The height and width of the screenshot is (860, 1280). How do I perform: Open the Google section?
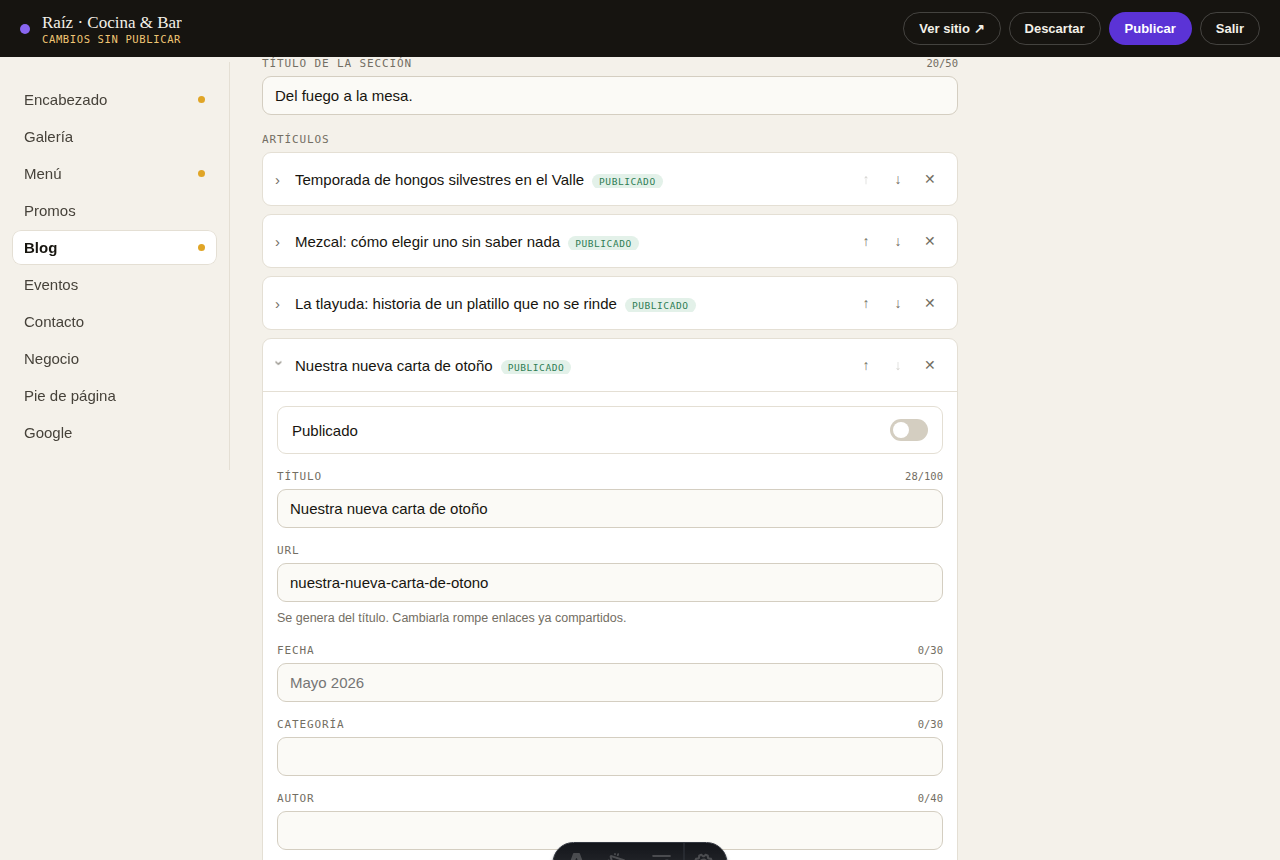tap(114, 433)
